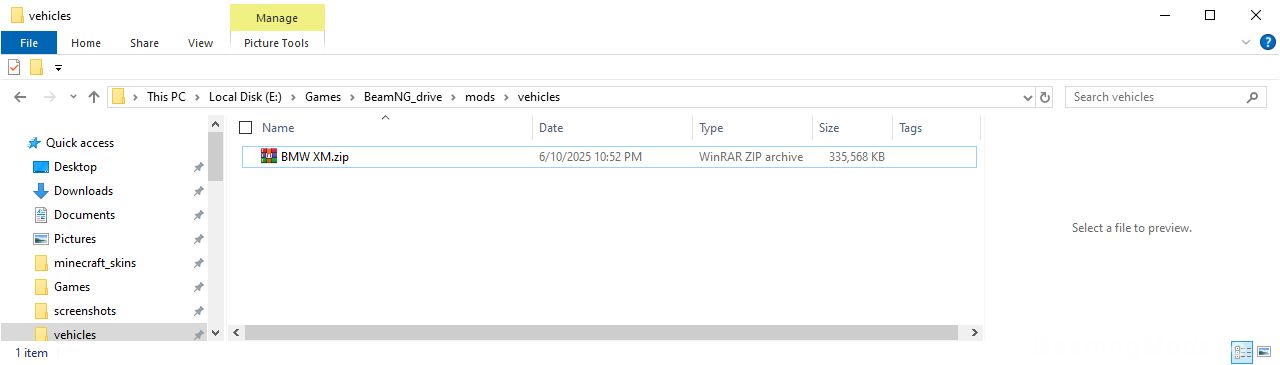Image resolution: width=1280 pixels, height=365 pixels.
Task: Switch to Large icons view layout
Action: click(1264, 352)
